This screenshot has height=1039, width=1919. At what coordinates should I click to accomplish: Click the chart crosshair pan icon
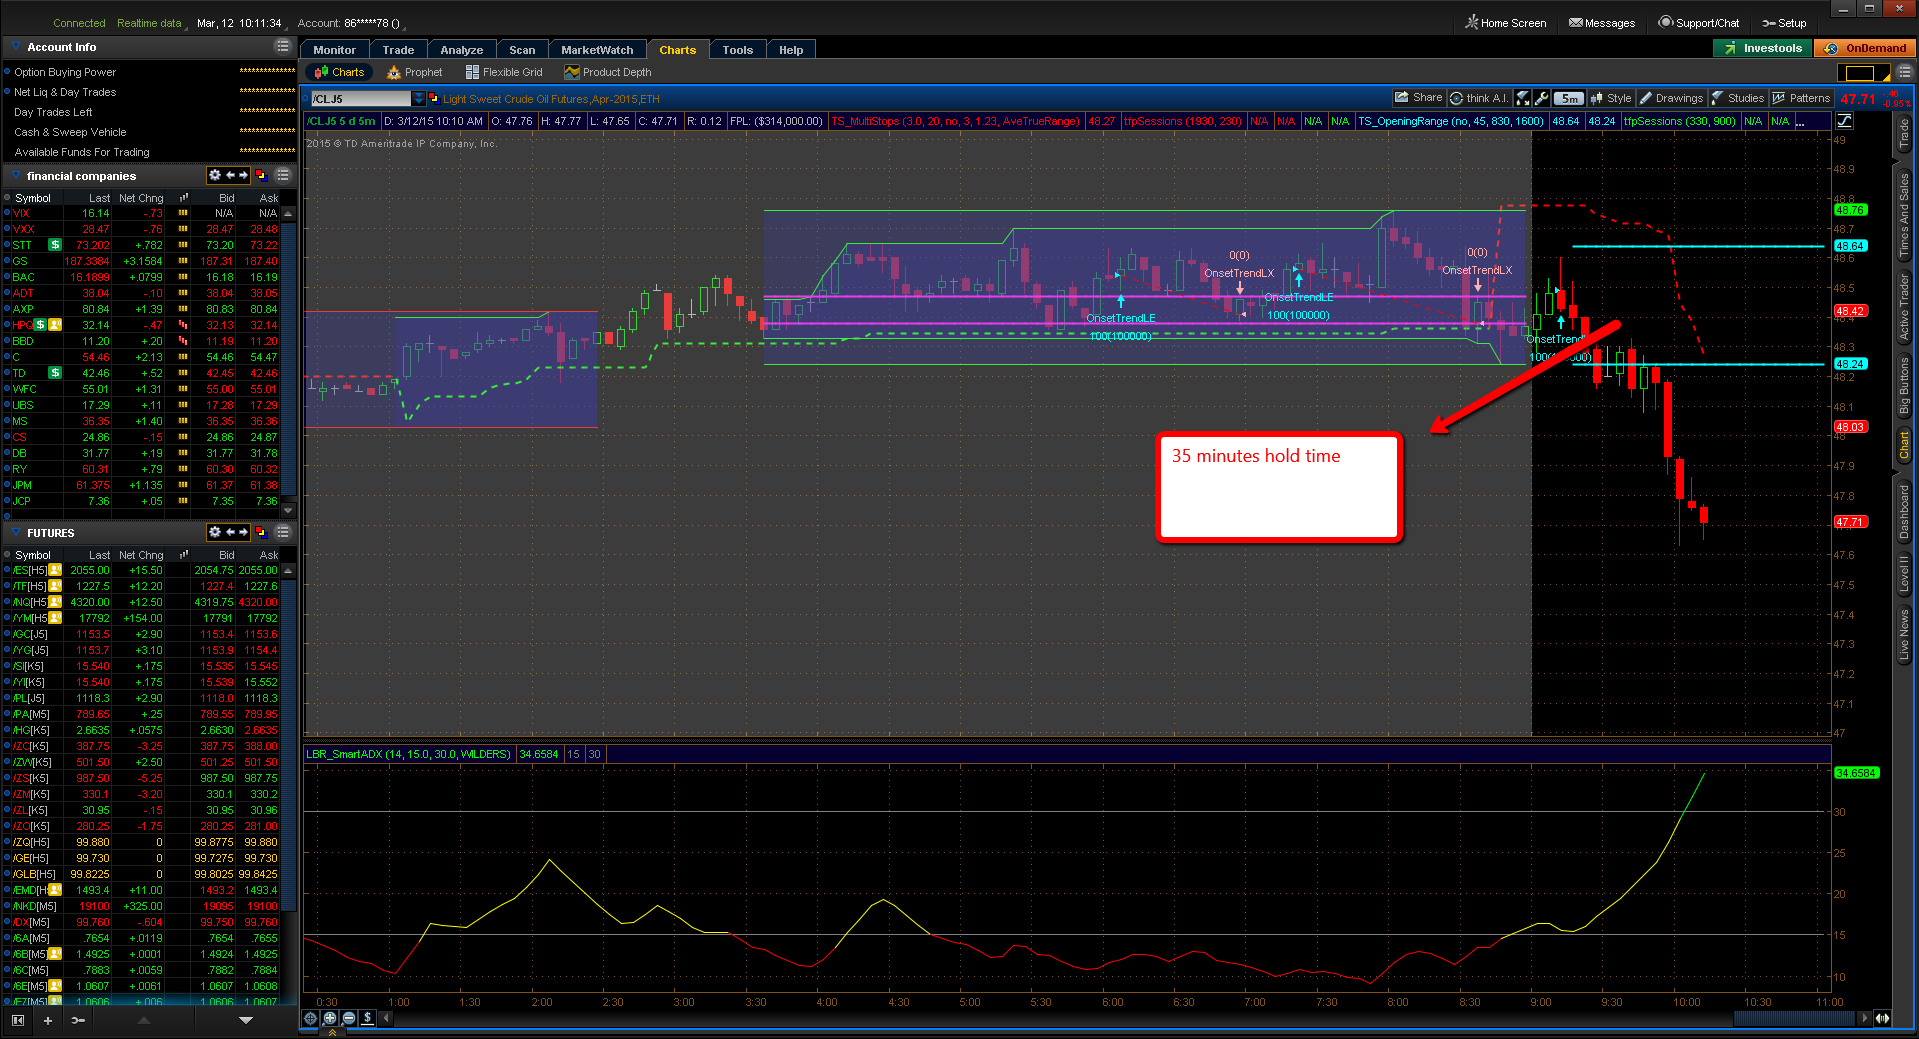point(311,1018)
